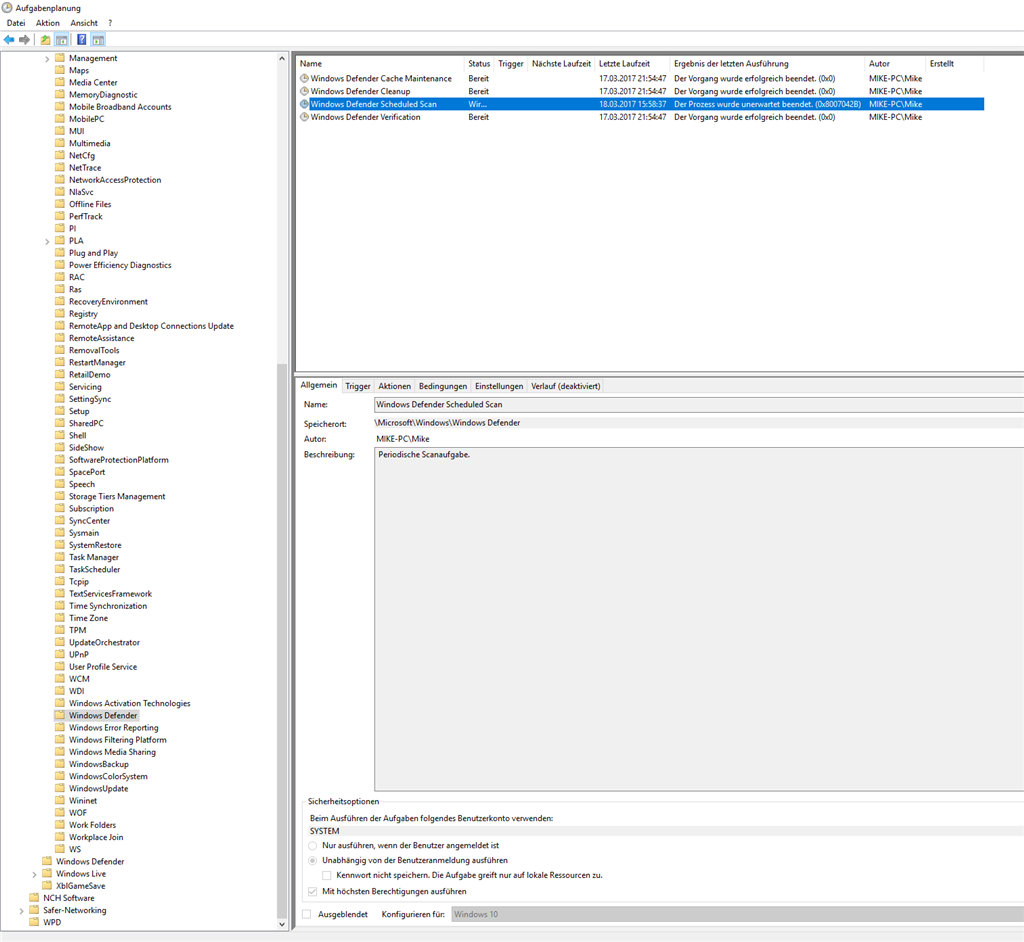Click the Aufgabenplanung clock icon in title bar
This screenshot has height=942, width=1024.
[7, 8]
